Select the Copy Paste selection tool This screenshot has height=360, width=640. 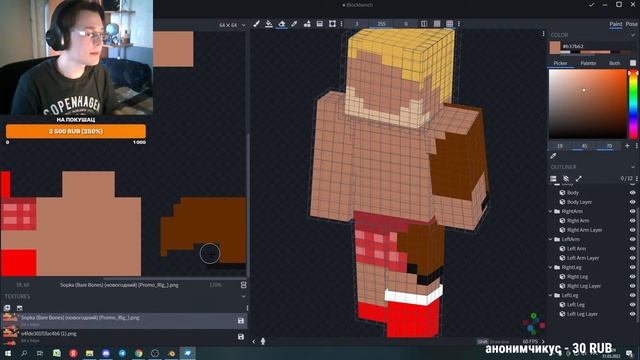click(x=332, y=24)
